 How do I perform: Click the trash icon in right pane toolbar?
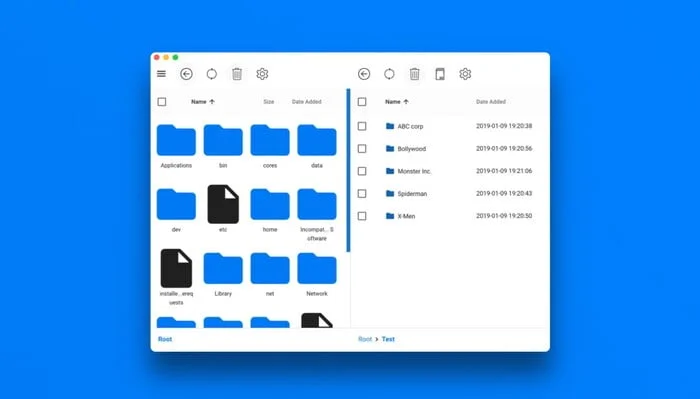pyautogui.click(x=414, y=74)
